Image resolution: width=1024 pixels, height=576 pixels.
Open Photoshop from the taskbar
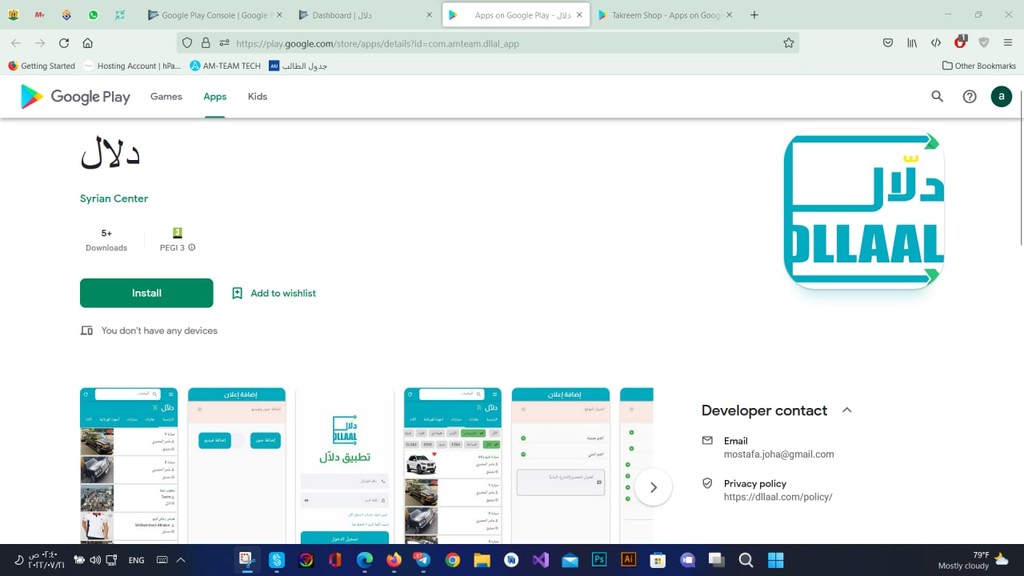click(599, 560)
